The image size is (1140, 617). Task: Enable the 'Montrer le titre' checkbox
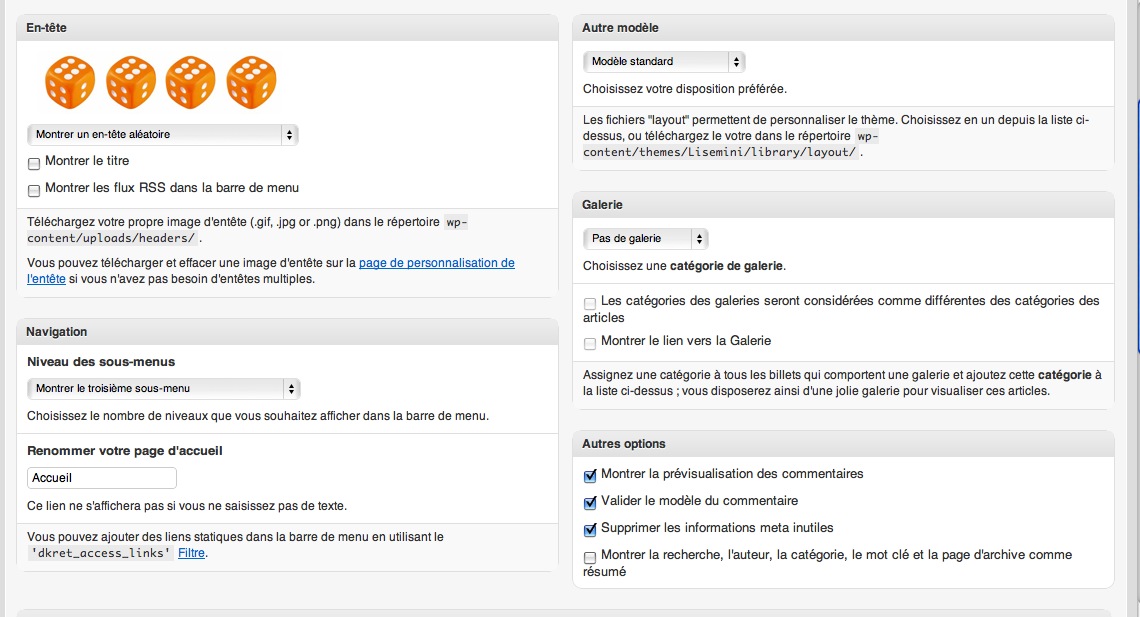coord(33,164)
